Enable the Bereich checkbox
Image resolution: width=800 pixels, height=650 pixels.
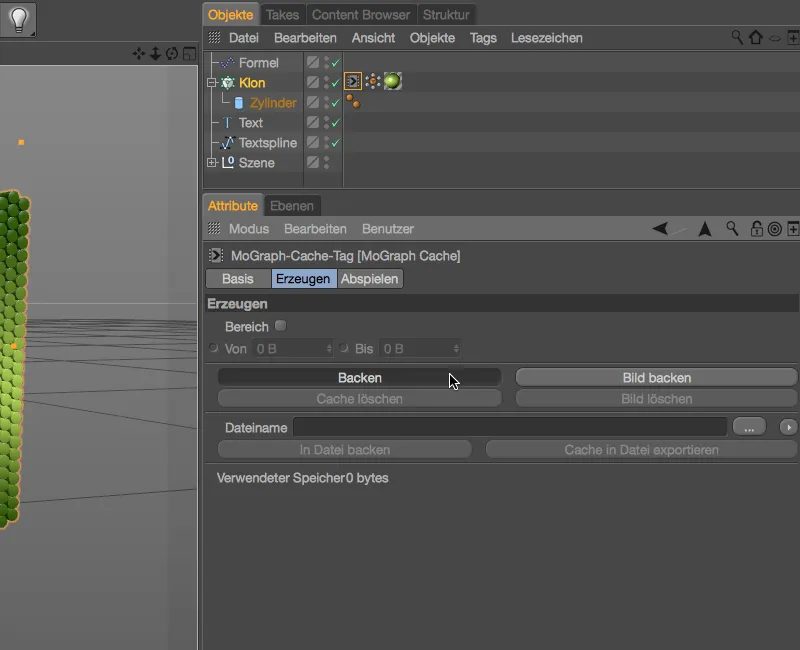tap(280, 326)
